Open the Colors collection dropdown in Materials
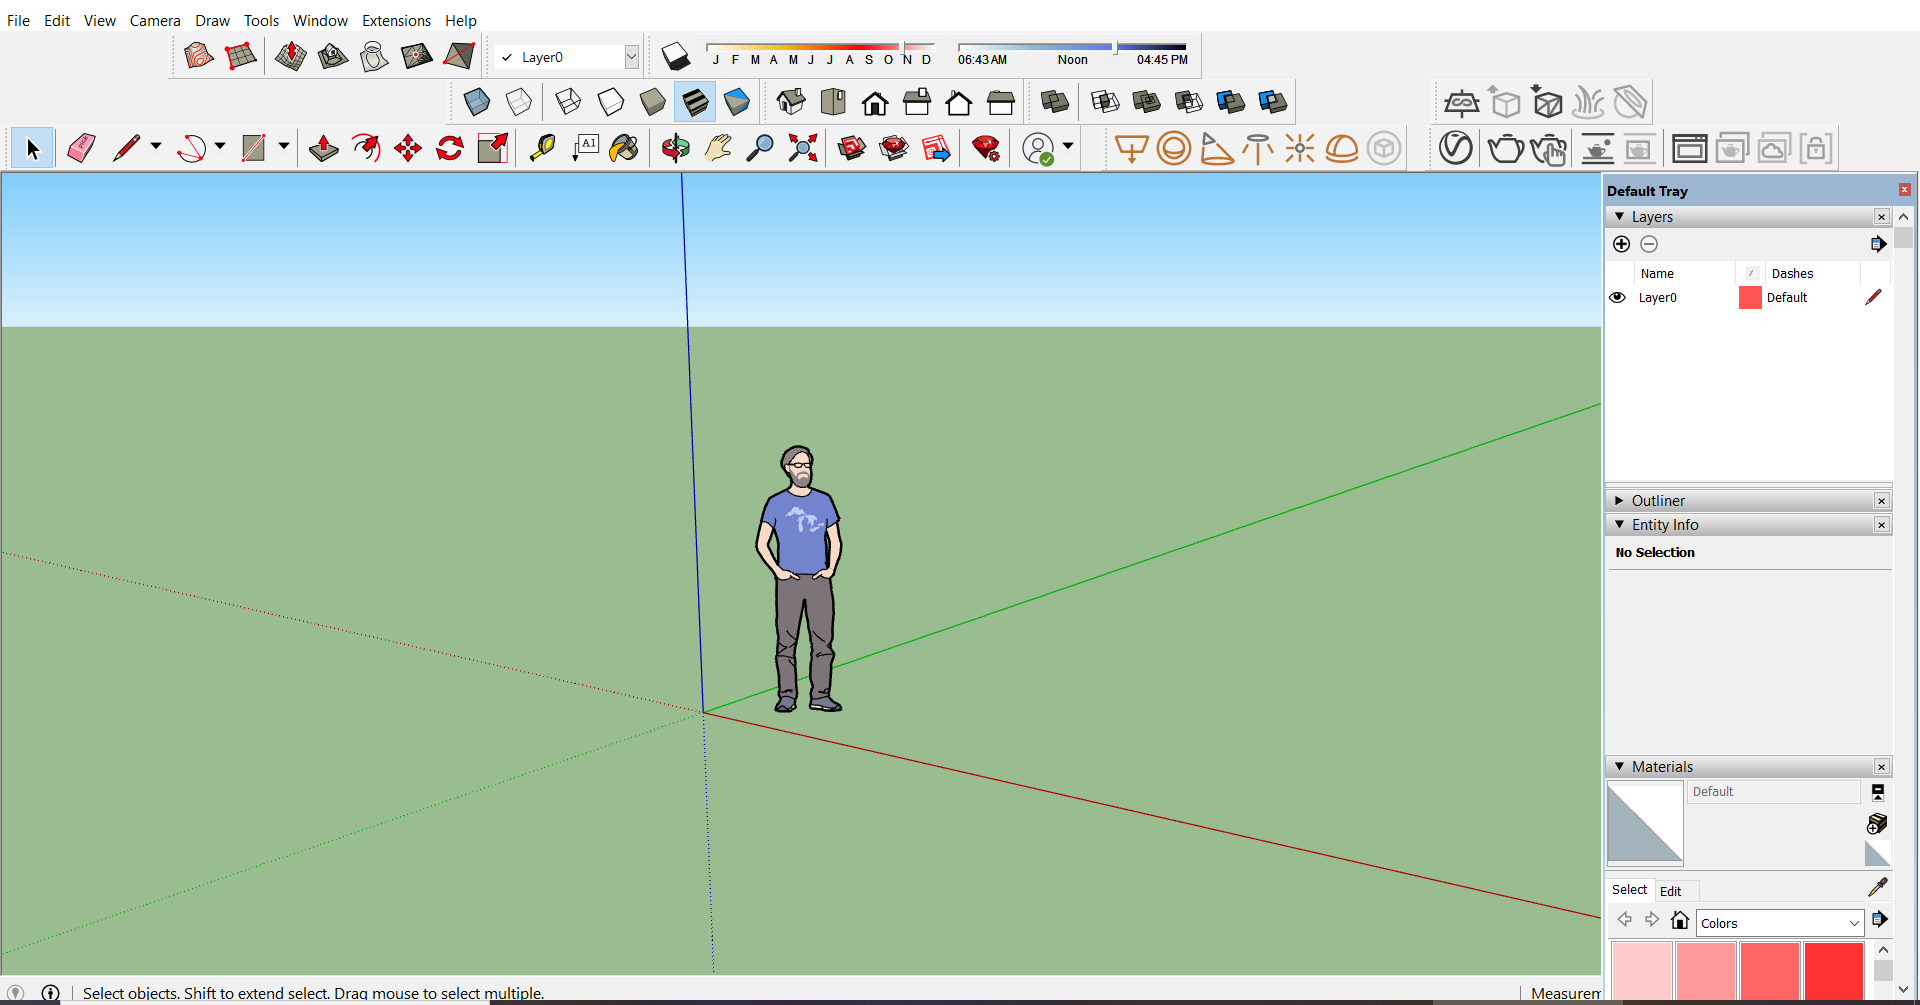Image resolution: width=1920 pixels, height=1005 pixels. click(x=1855, y=922)
